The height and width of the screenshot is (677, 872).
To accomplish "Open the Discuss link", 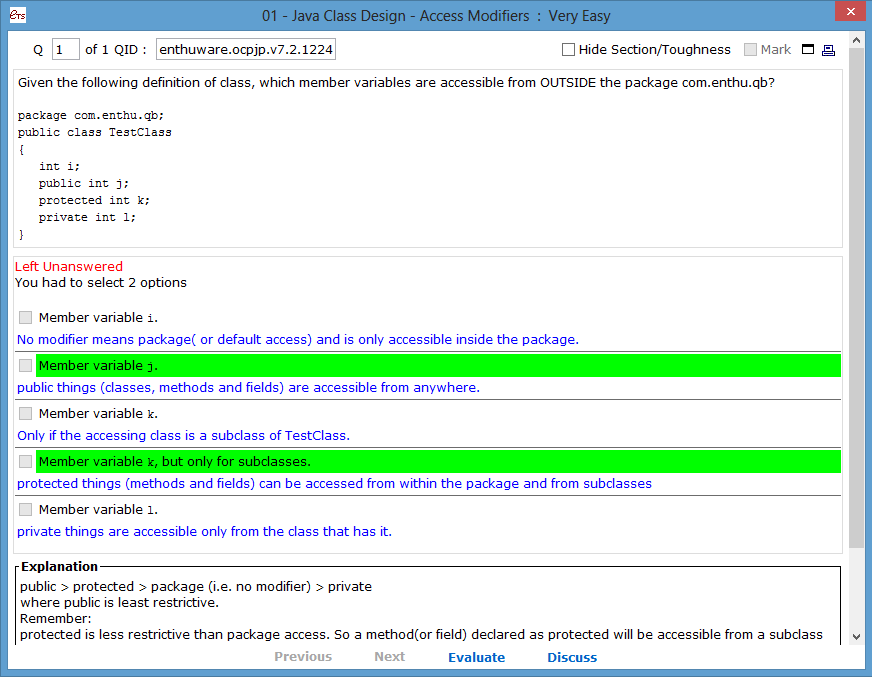I will pos(572,657).
